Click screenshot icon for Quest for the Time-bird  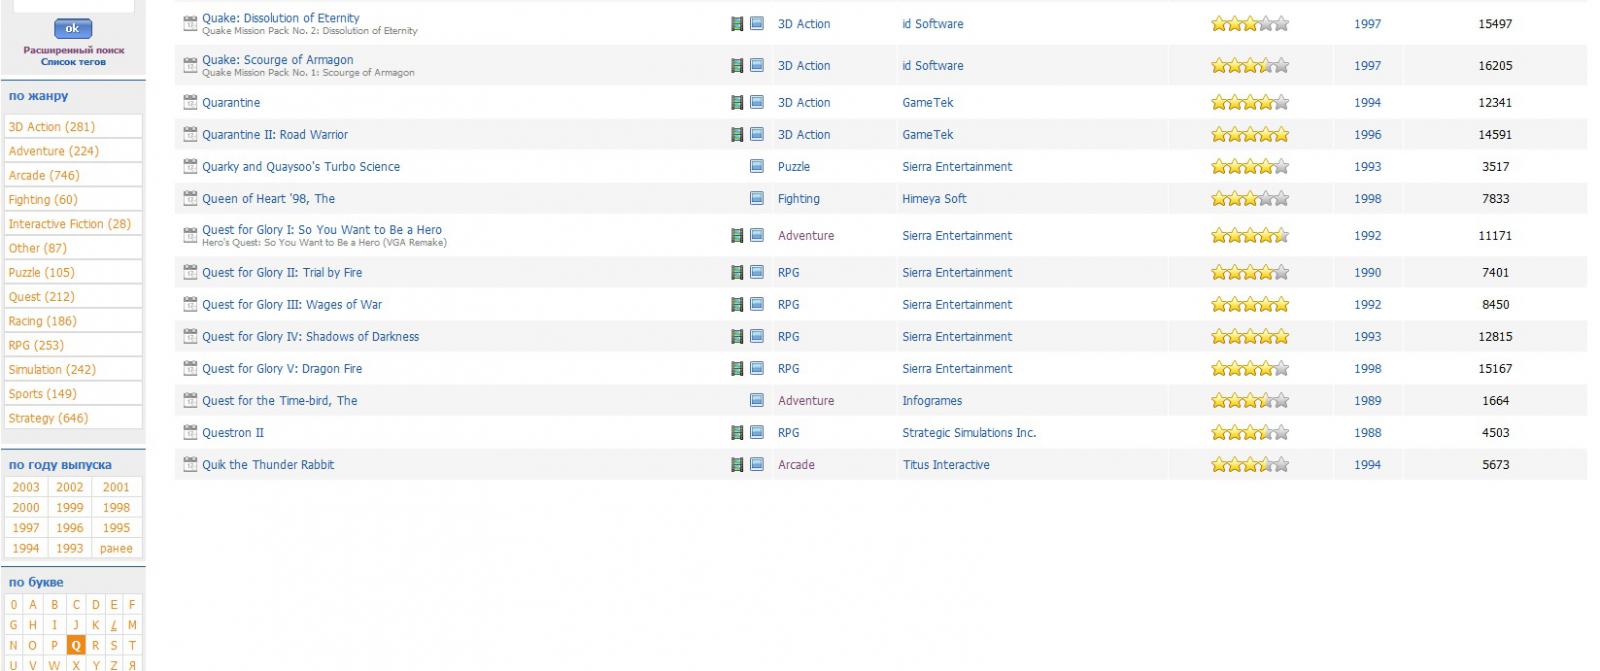point(757,401)
